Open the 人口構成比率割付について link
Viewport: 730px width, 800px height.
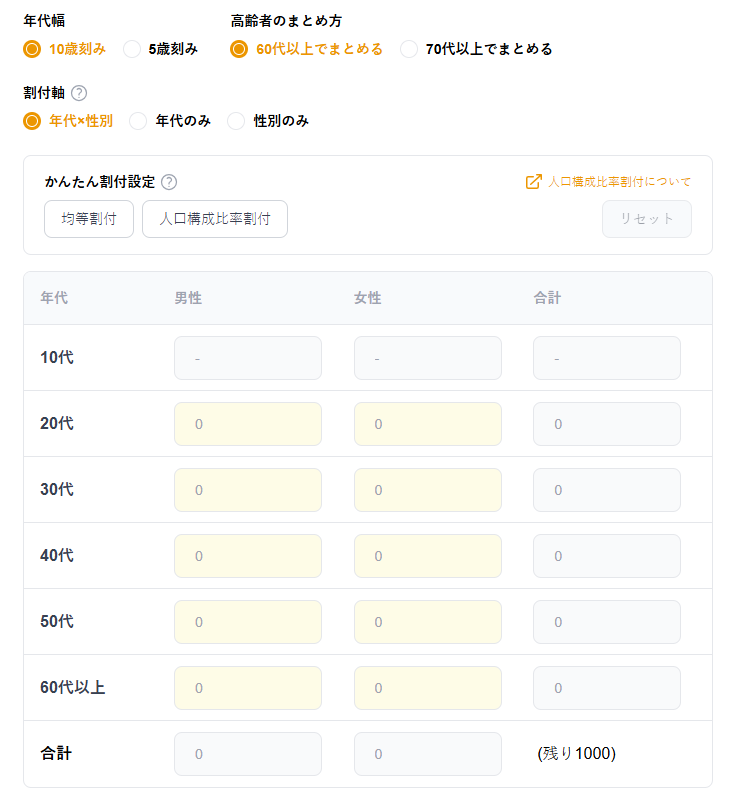tap(620, 182)
